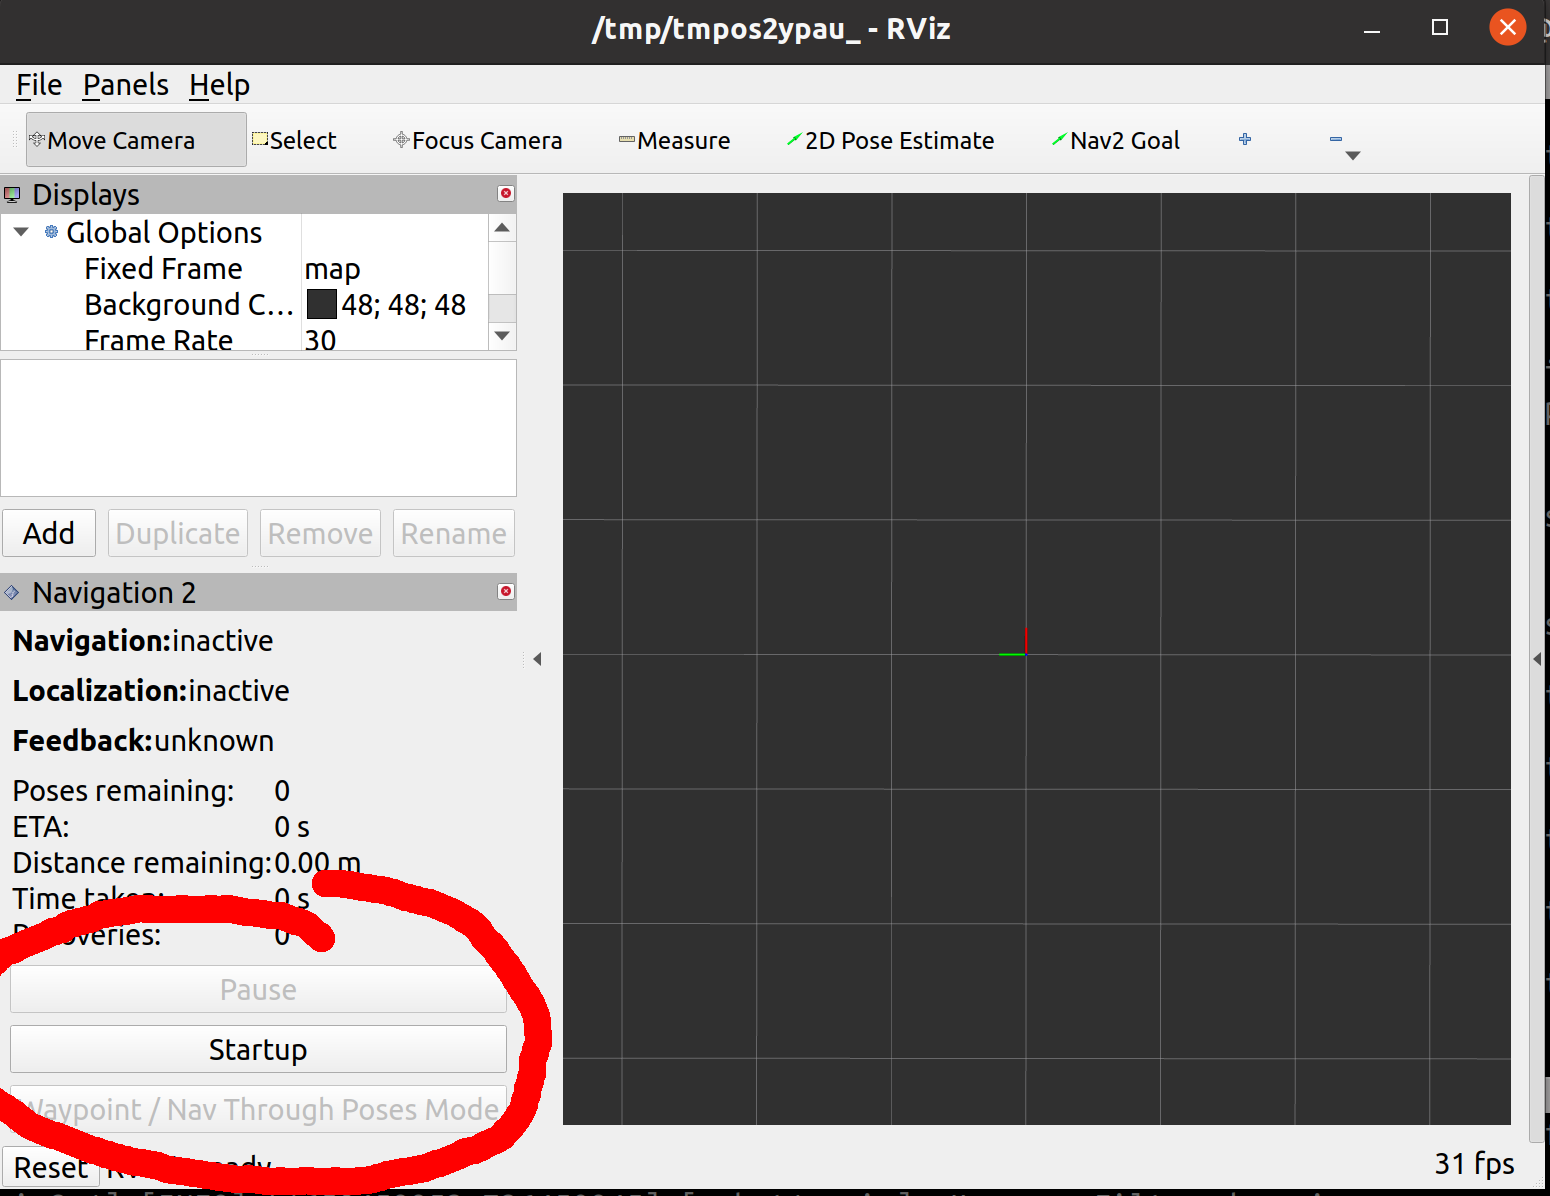Click Waypoint / Nav Through Poses Mode button

coord(258,1109)
